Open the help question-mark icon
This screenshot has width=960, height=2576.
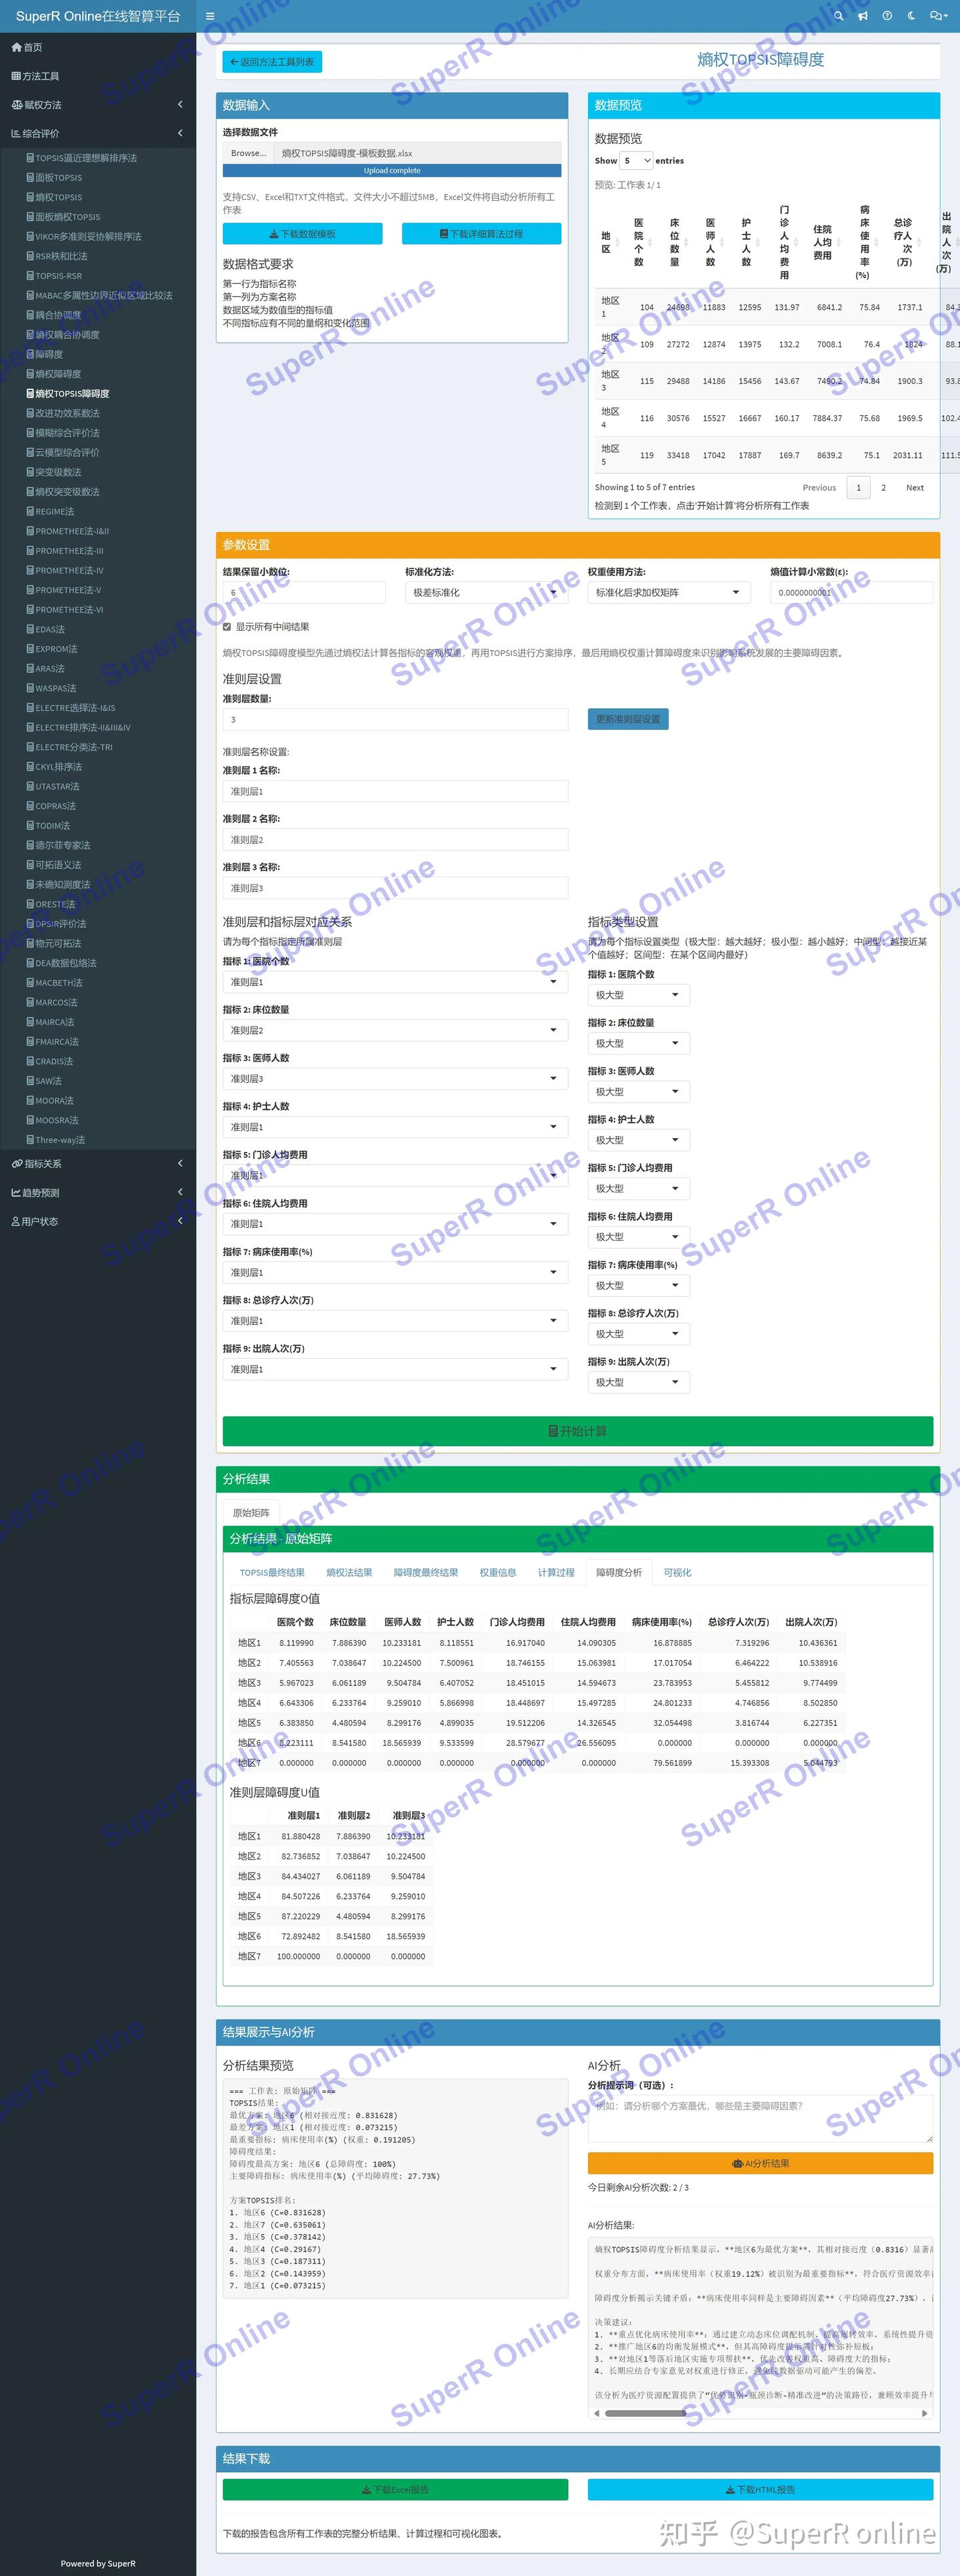coord(887,16)
